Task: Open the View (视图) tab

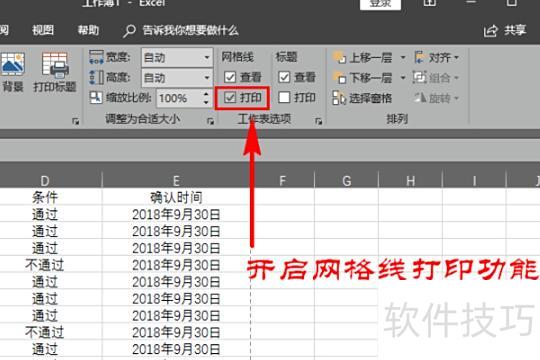Action: coord(43,30)
